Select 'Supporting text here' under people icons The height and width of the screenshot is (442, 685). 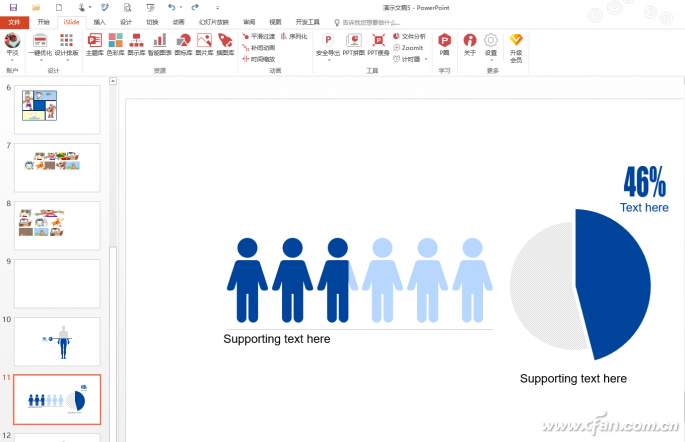[x=277, y=339]
